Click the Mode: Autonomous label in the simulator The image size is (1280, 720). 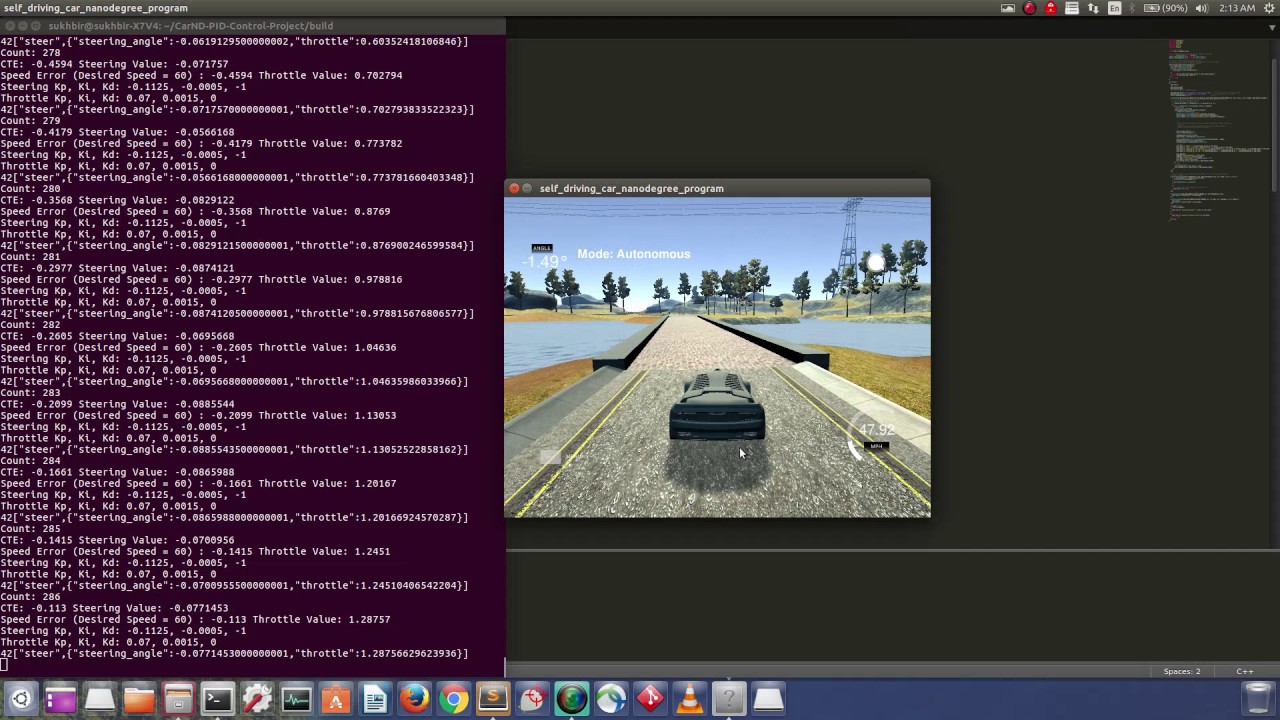[x=633, y=254]
